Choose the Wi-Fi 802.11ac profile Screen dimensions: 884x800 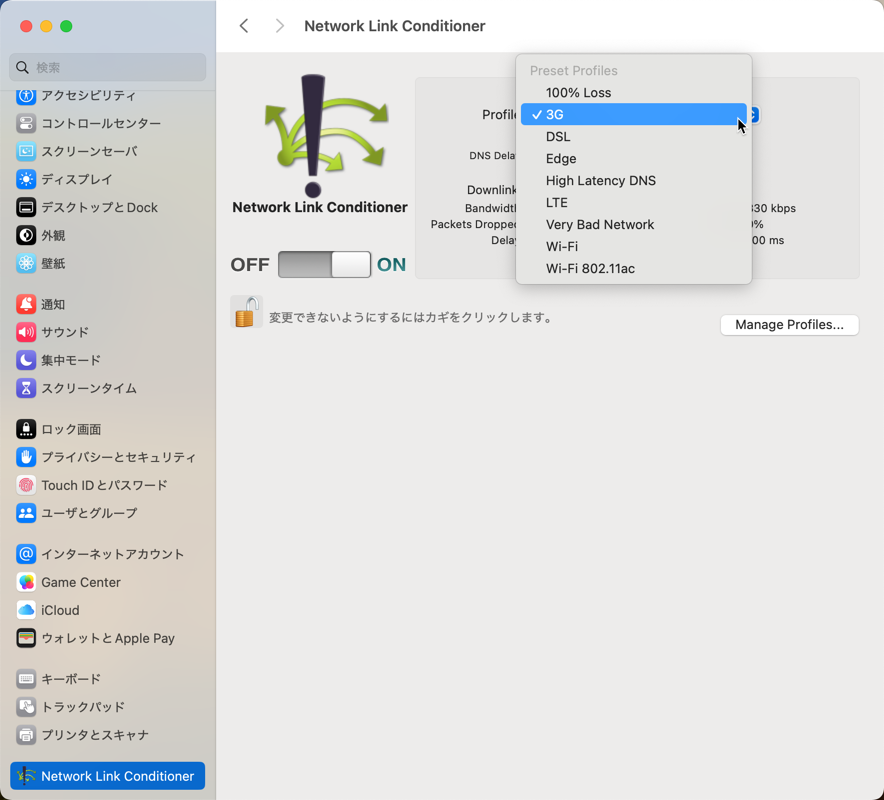click(x=634, y=268)
